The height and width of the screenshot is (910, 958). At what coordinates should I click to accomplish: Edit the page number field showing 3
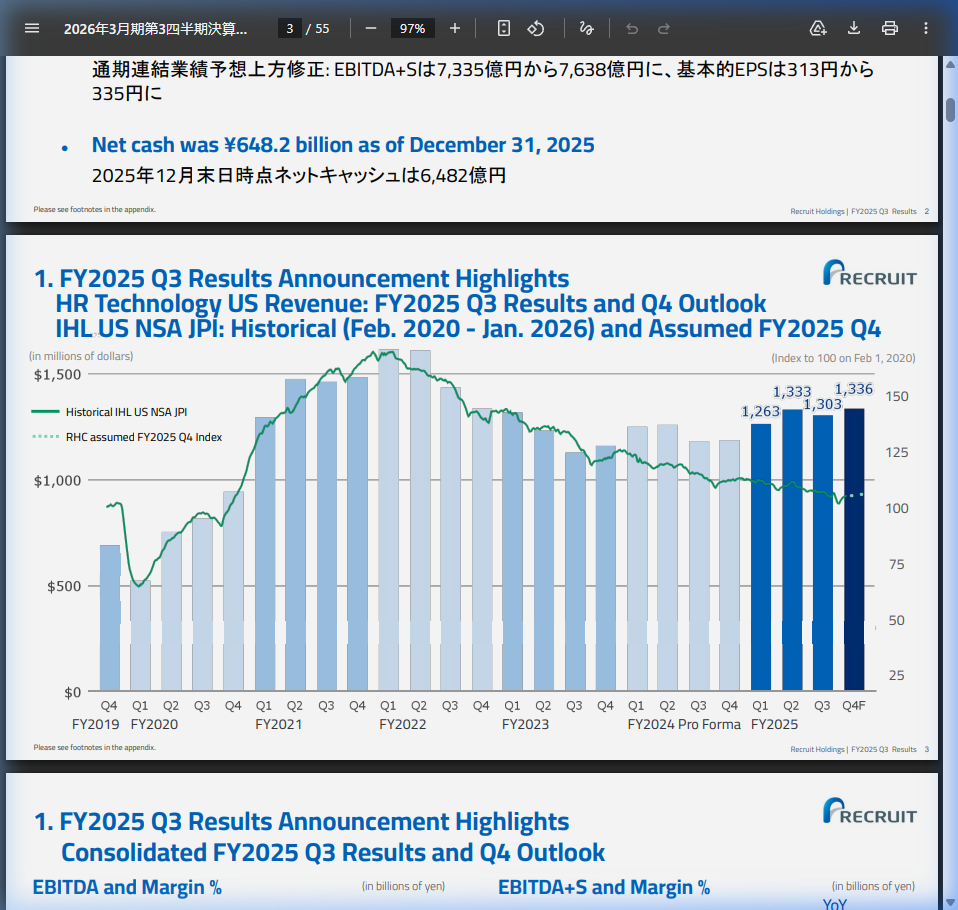[x=290, y=28]
